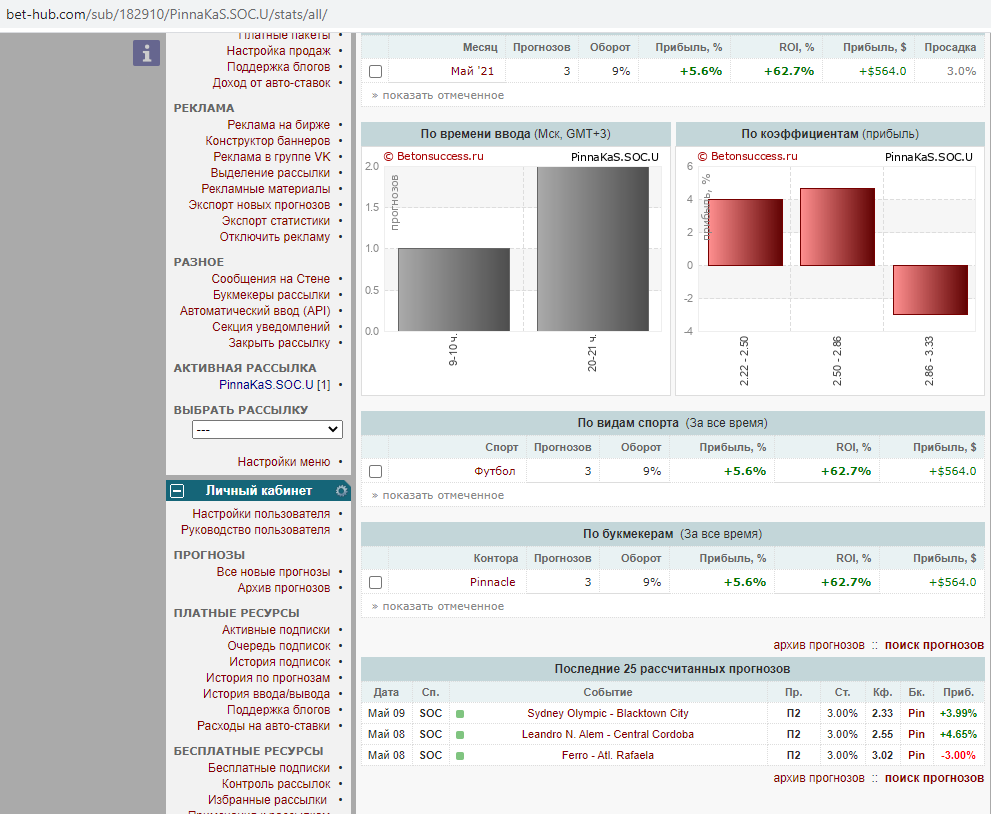
Task: Open Расходы на авто-ставки
Action: click(264, 726)
